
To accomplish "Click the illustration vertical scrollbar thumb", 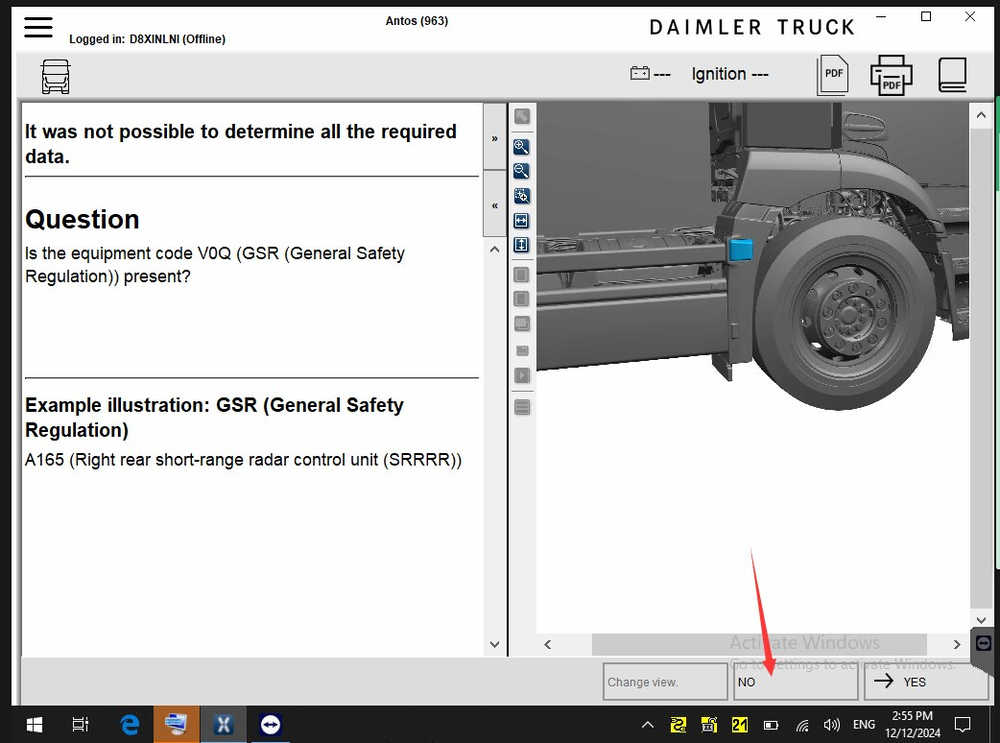I will pyautogui.click(x=981, y=367).
